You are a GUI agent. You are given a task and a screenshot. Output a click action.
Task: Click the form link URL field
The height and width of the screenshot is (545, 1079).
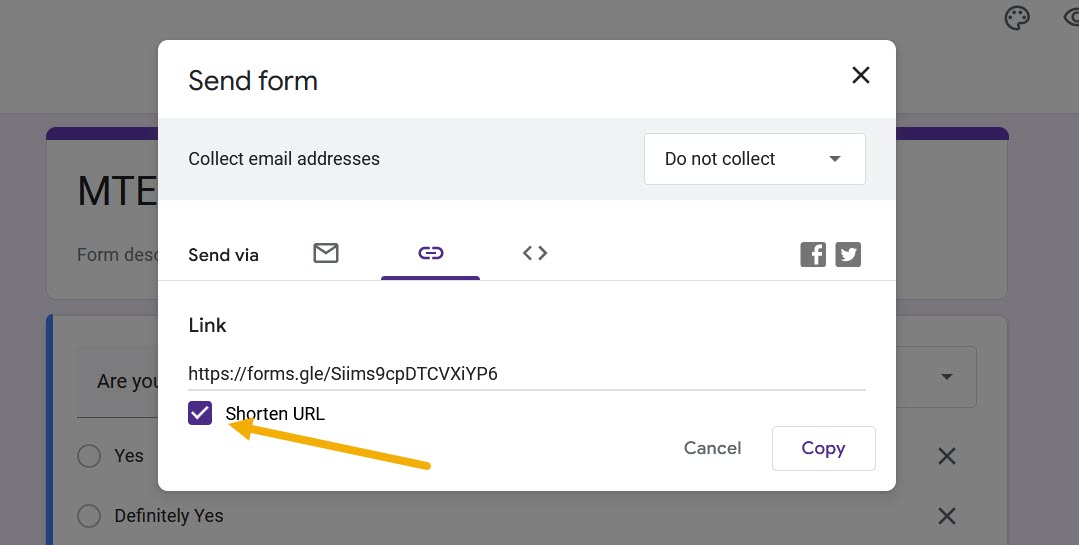pyautogui.click(x=526, y=374)
